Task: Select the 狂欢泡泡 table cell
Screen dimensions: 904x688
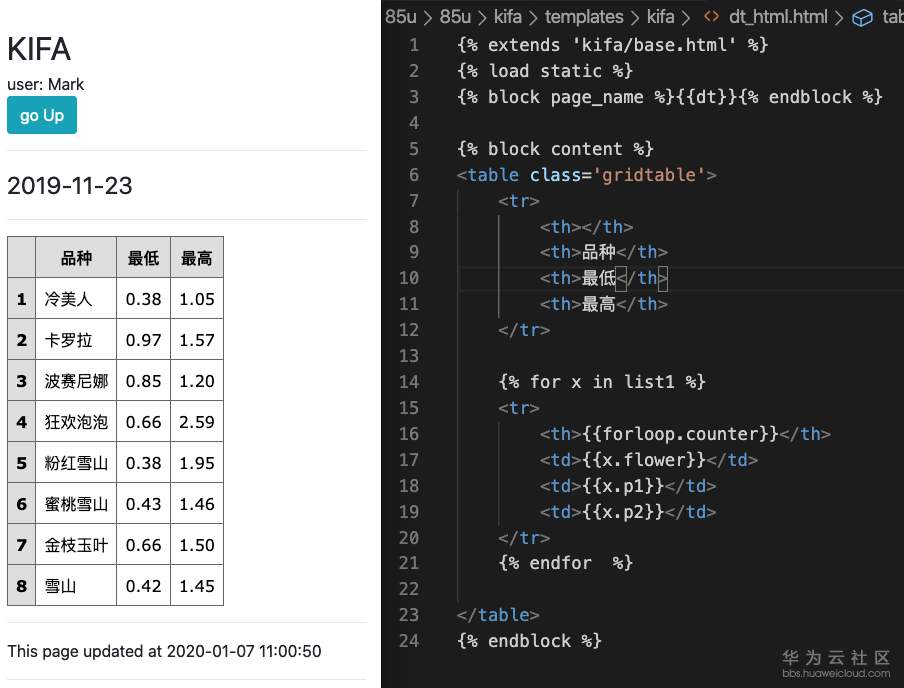Action: point(76,422)
